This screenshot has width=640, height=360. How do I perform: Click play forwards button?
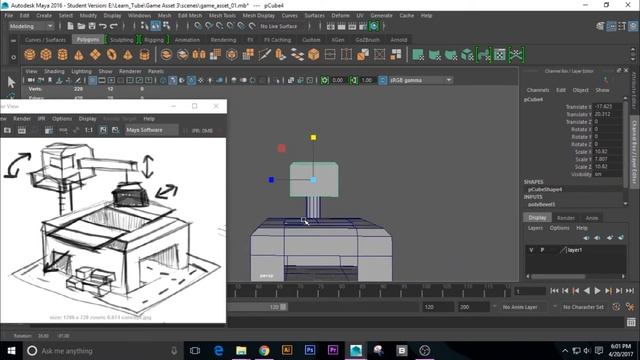point(597,291)
